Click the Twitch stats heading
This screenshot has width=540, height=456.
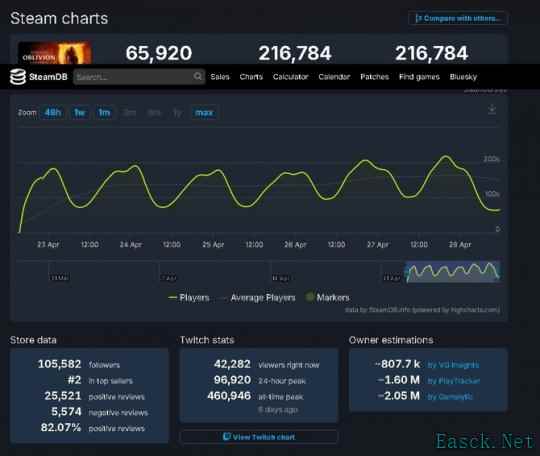(x=207, y=340)
